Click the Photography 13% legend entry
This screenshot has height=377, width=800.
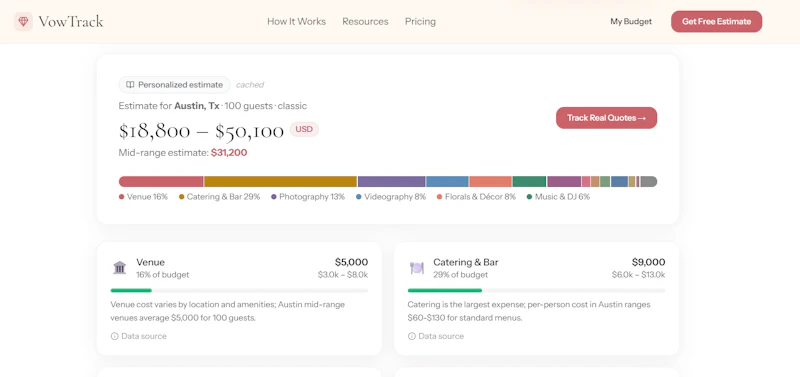pyautogui.click(x=308, y=197)
